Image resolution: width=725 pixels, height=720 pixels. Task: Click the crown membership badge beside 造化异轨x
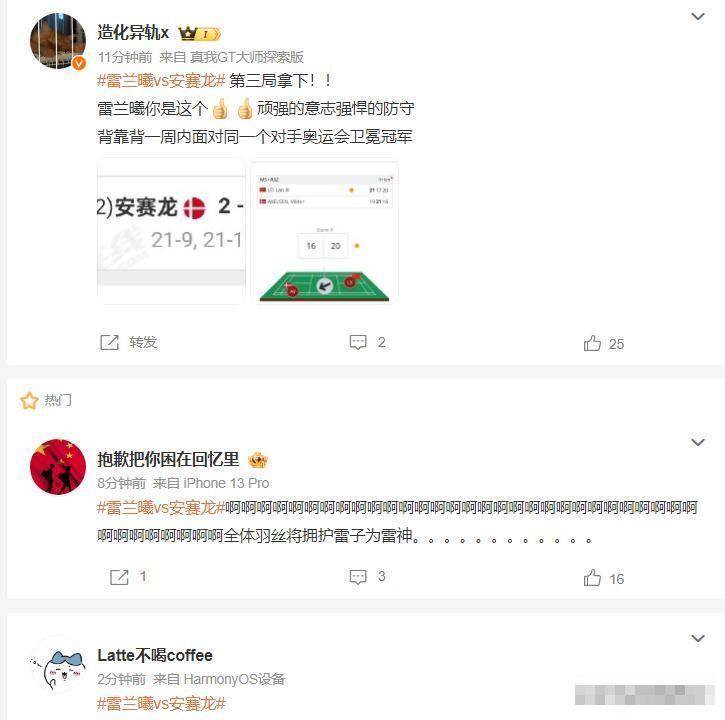click(x=199, y=34)
